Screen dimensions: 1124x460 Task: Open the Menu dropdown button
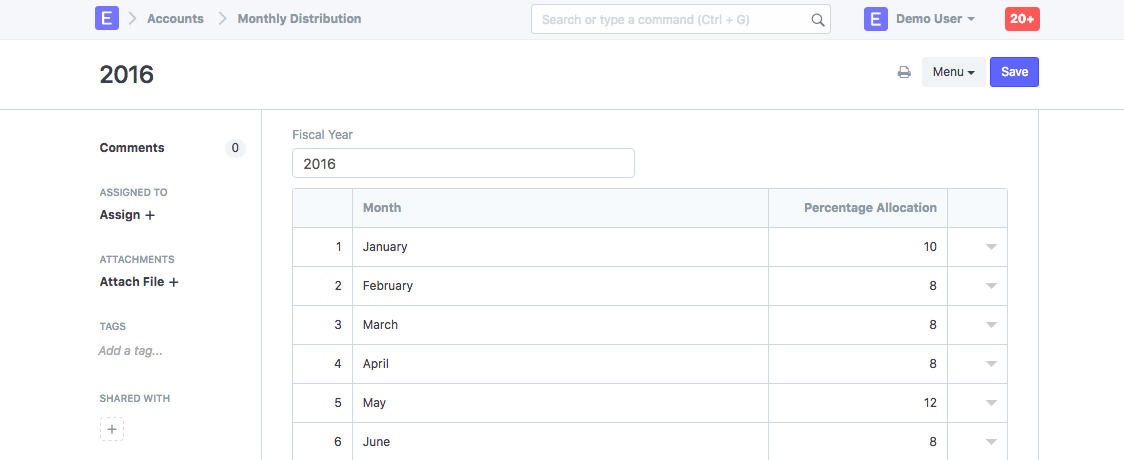[x=953, y=72]
